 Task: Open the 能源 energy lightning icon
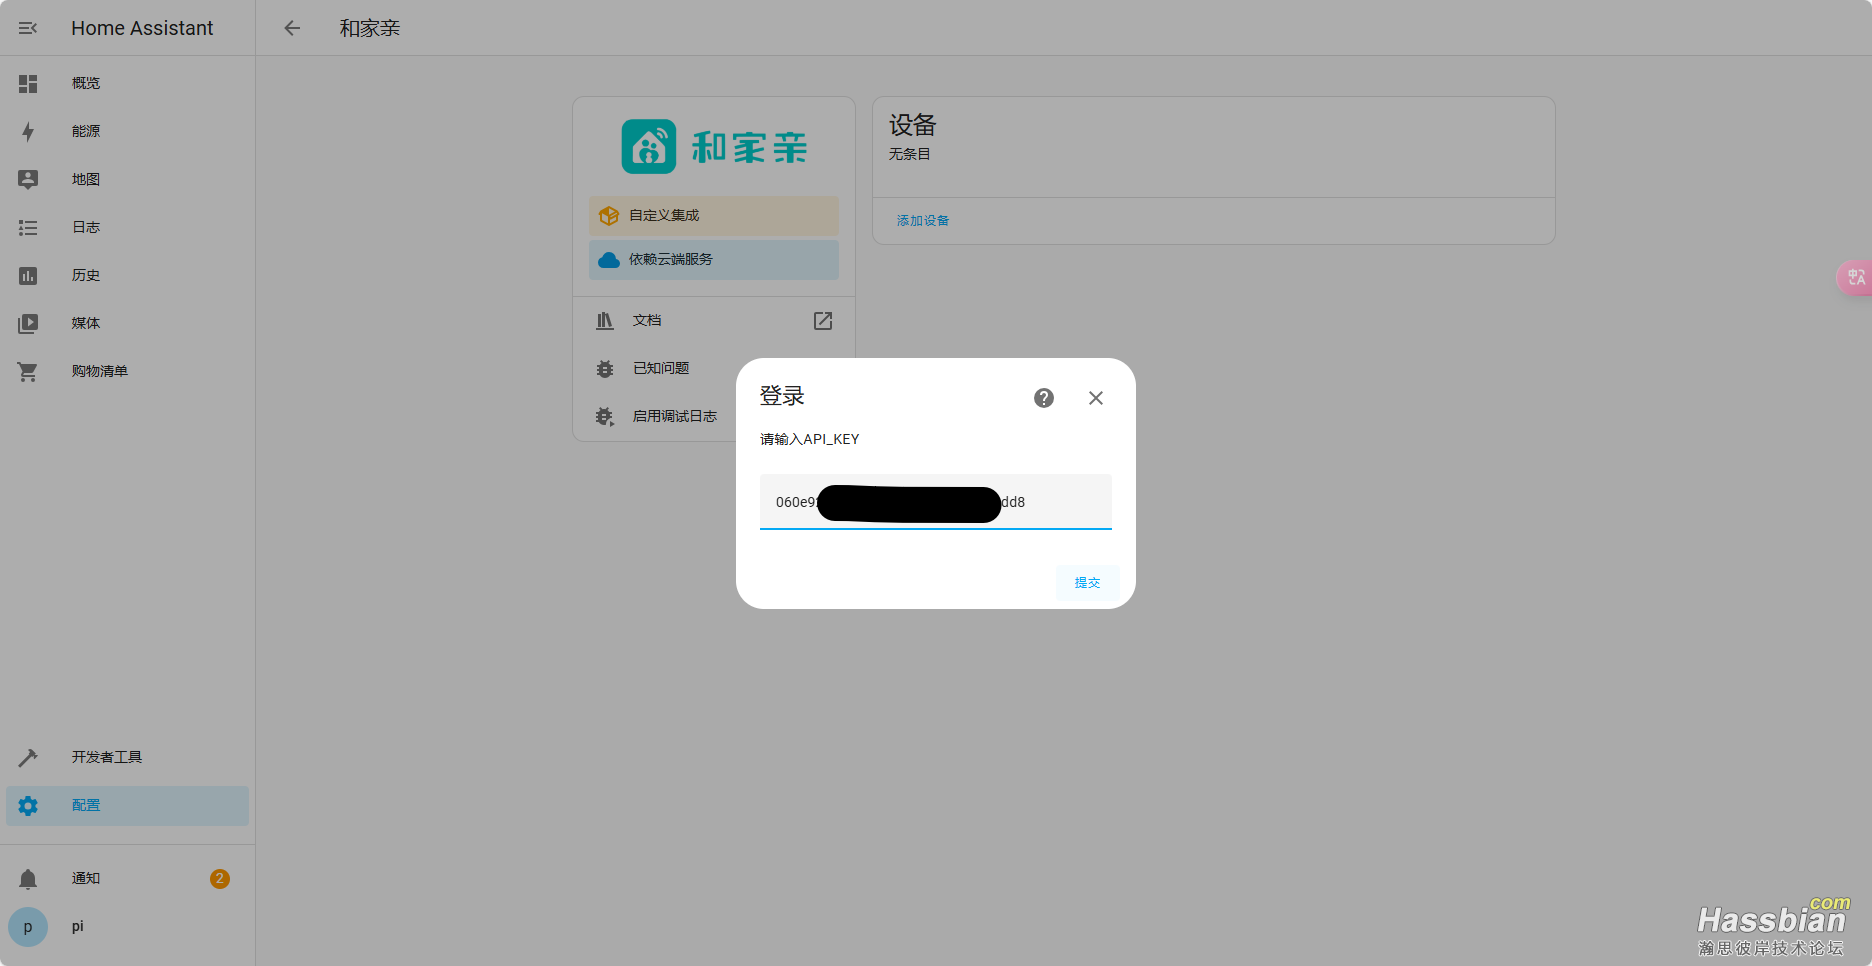click(x=28, y=132)
